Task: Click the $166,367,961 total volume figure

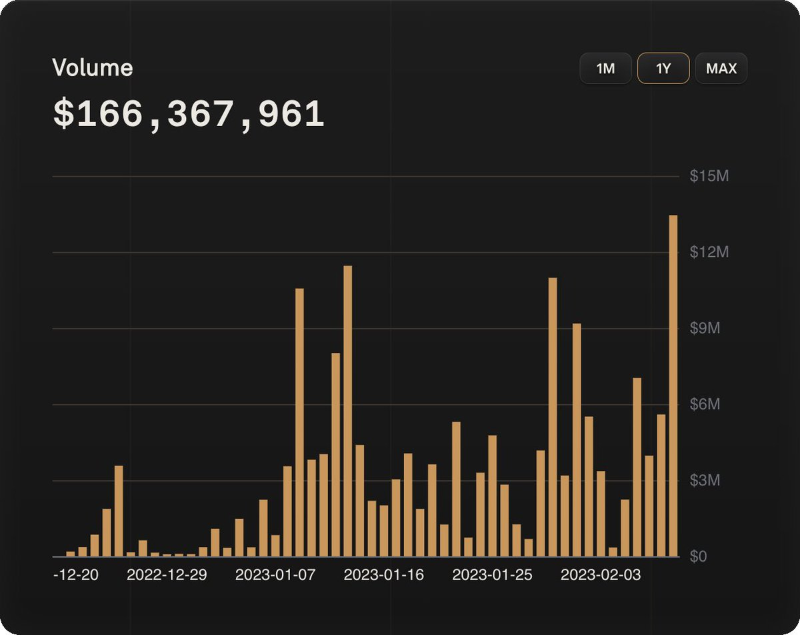Action: point(189,114)
